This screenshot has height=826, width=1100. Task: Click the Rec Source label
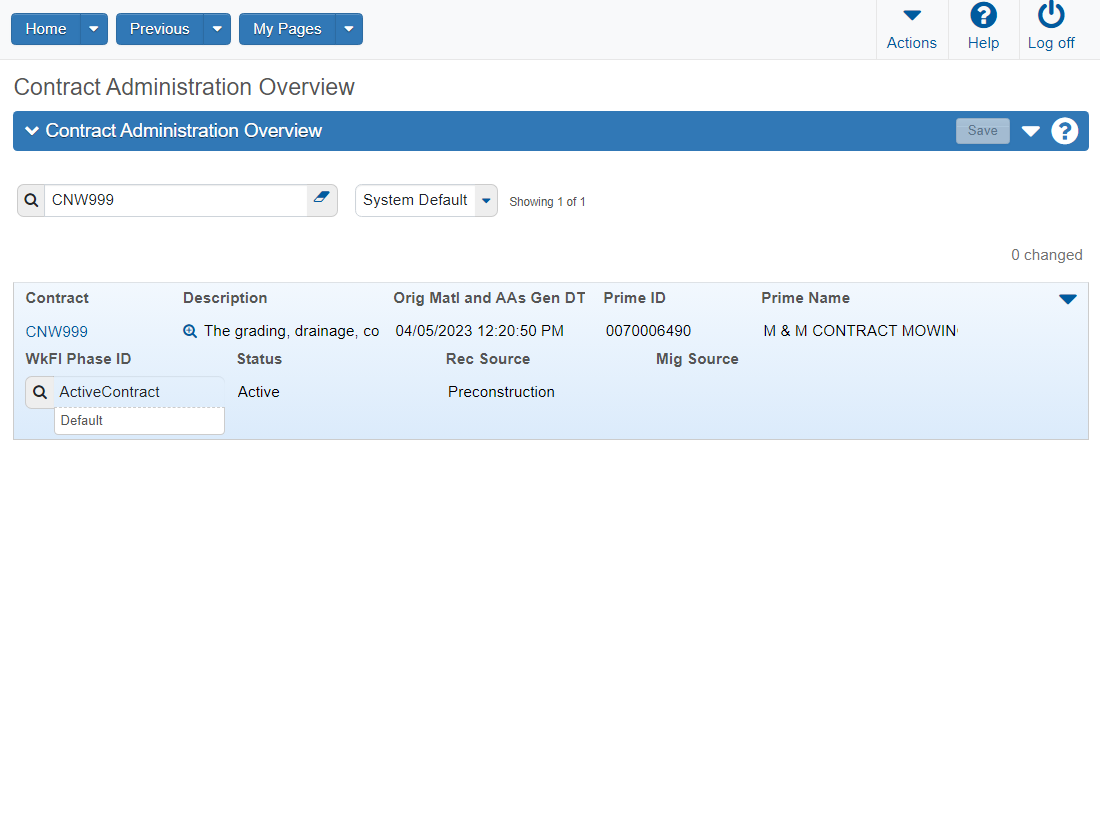point(488,359)
